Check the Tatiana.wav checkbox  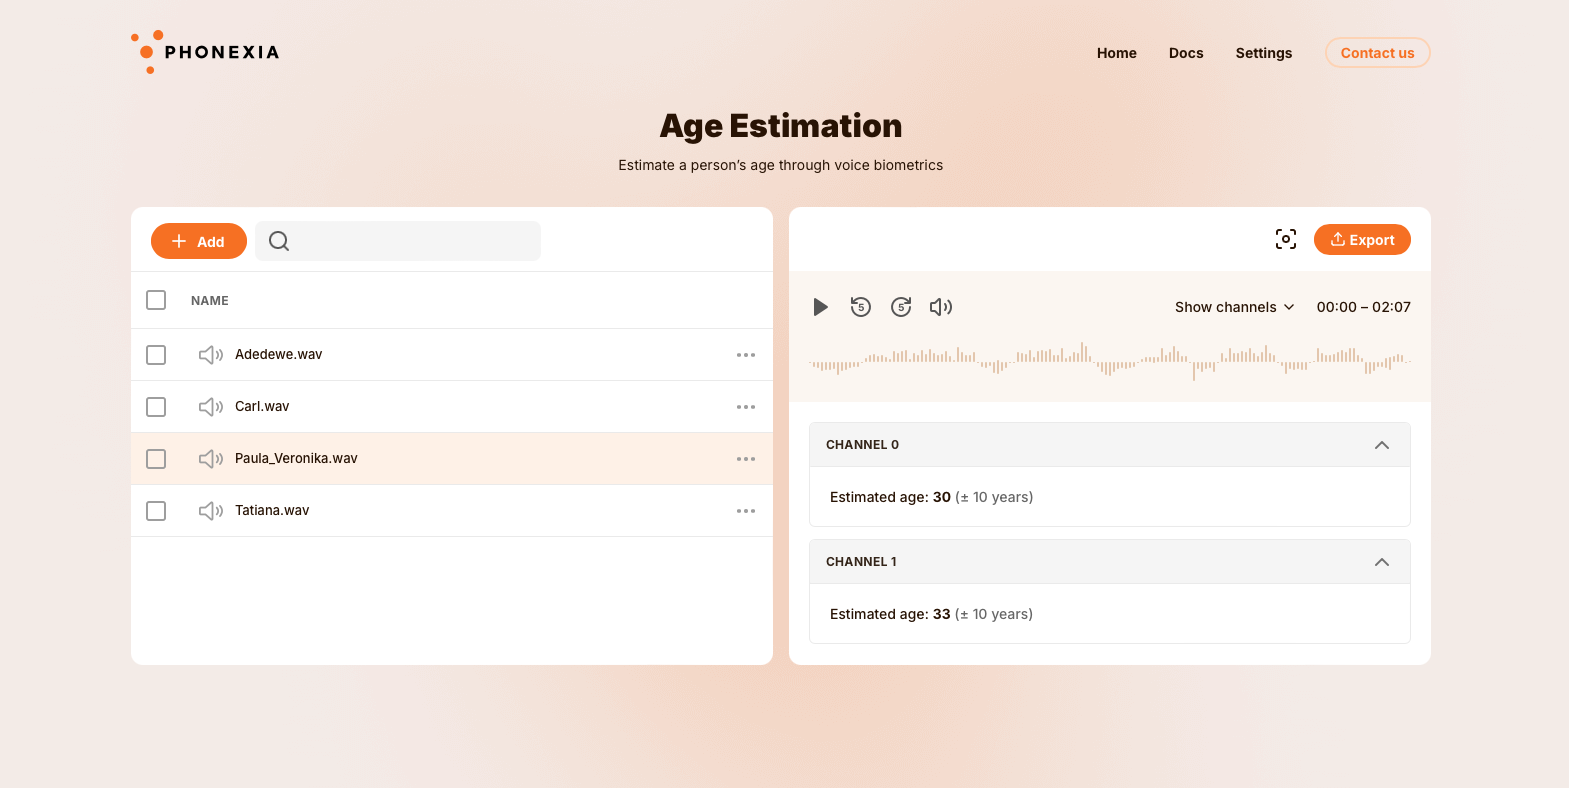pos(156,511)
